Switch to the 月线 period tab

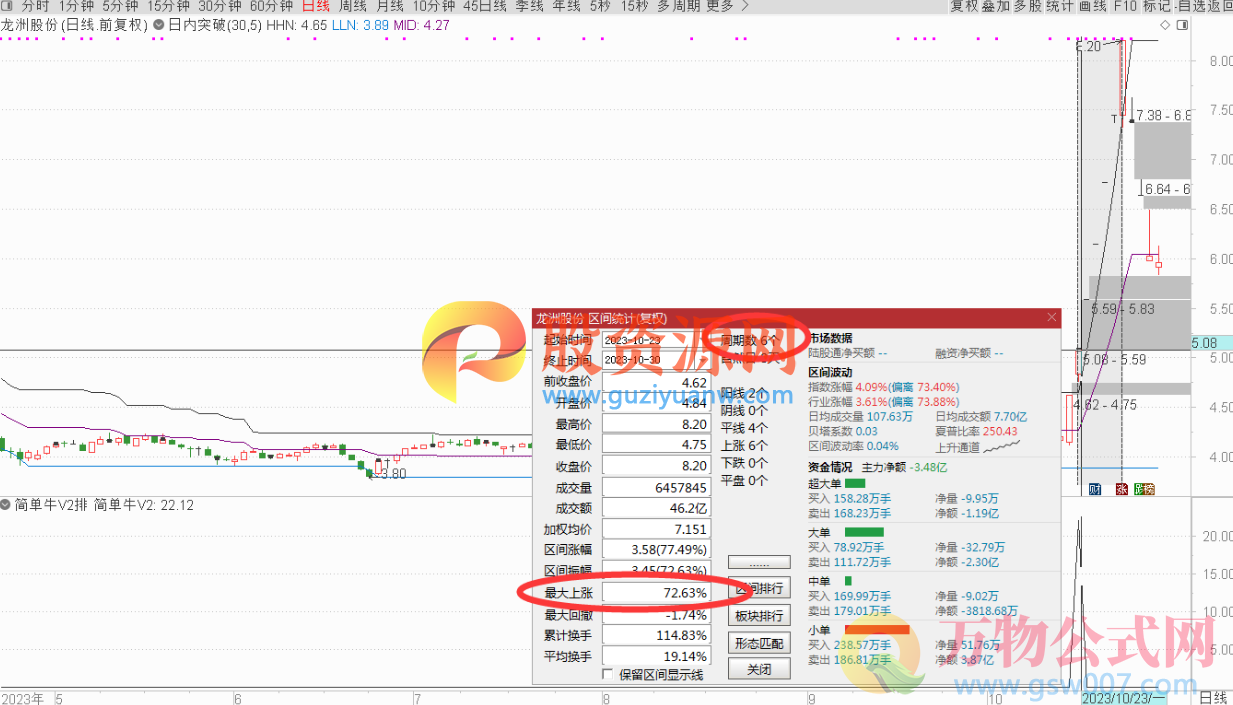point(390,6)
